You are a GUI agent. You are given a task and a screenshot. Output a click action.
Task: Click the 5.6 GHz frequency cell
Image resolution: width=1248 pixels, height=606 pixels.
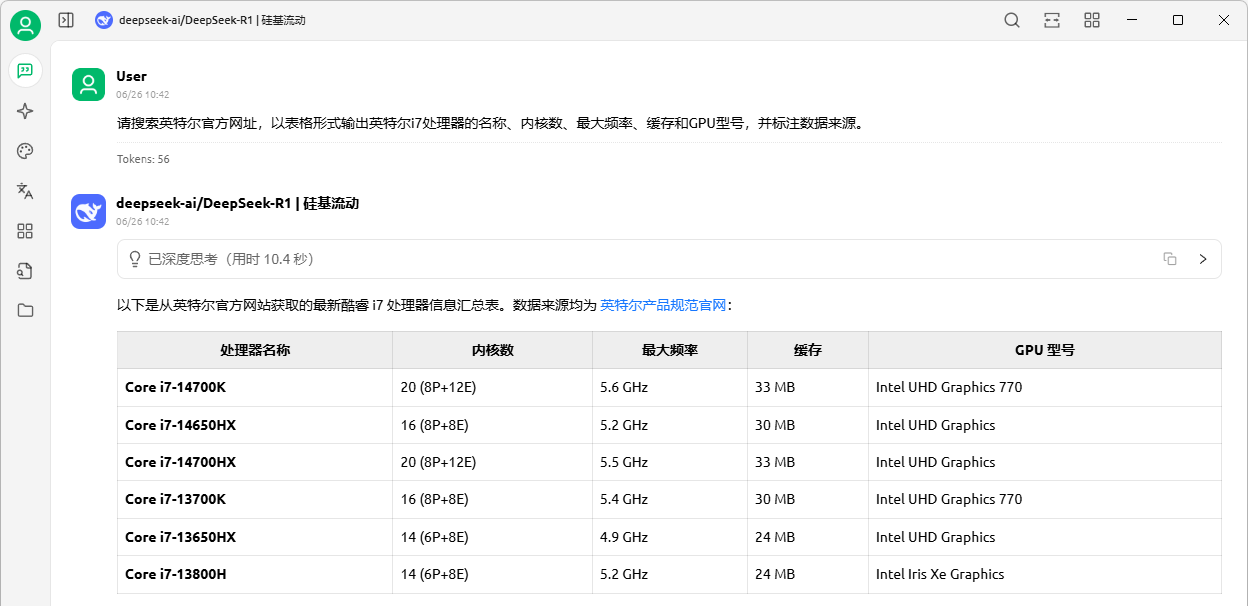pos(670,387)
